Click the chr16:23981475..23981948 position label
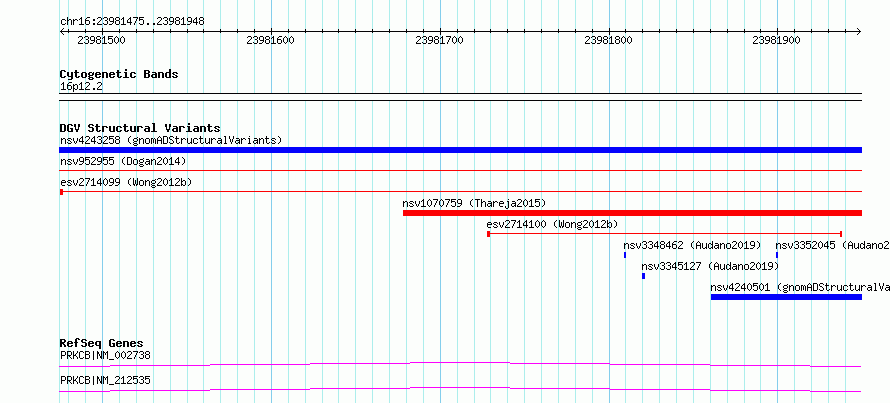 [x=132, y=22]
